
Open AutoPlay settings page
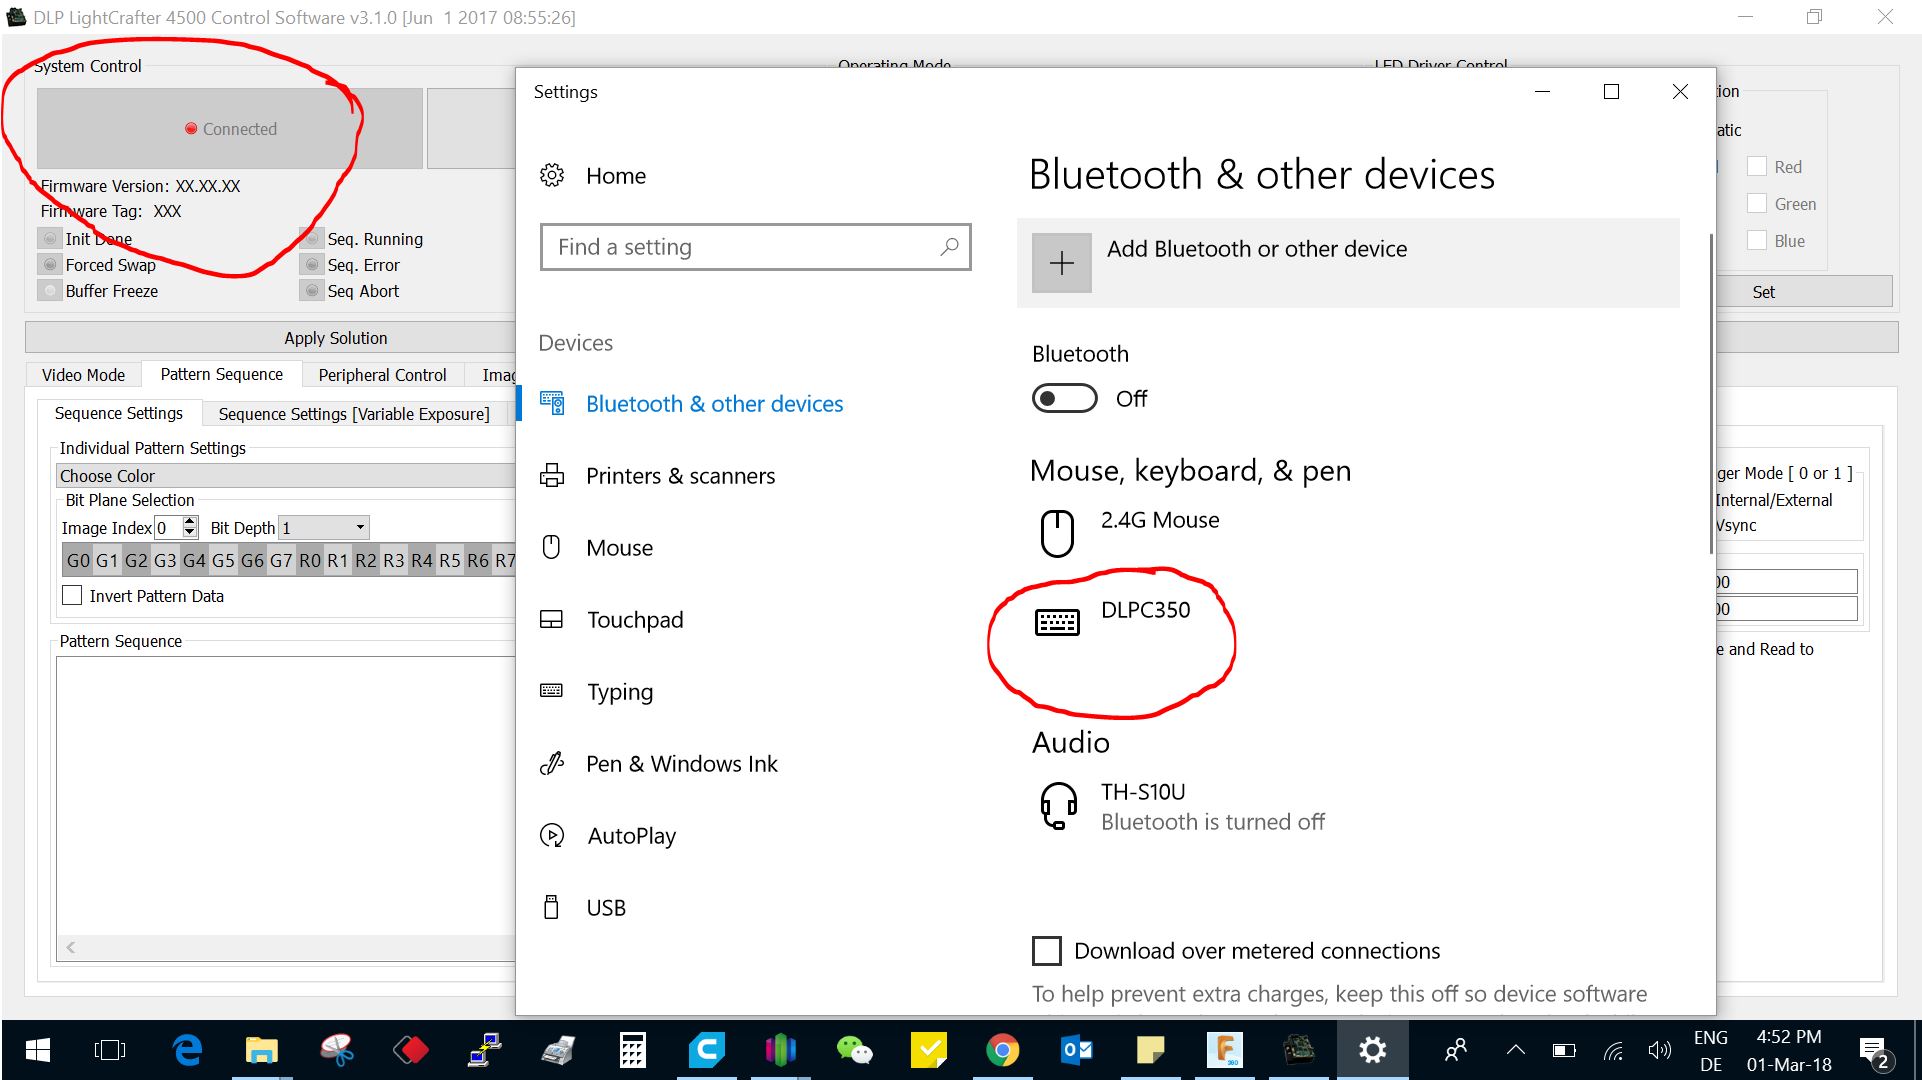pos(607,836)
